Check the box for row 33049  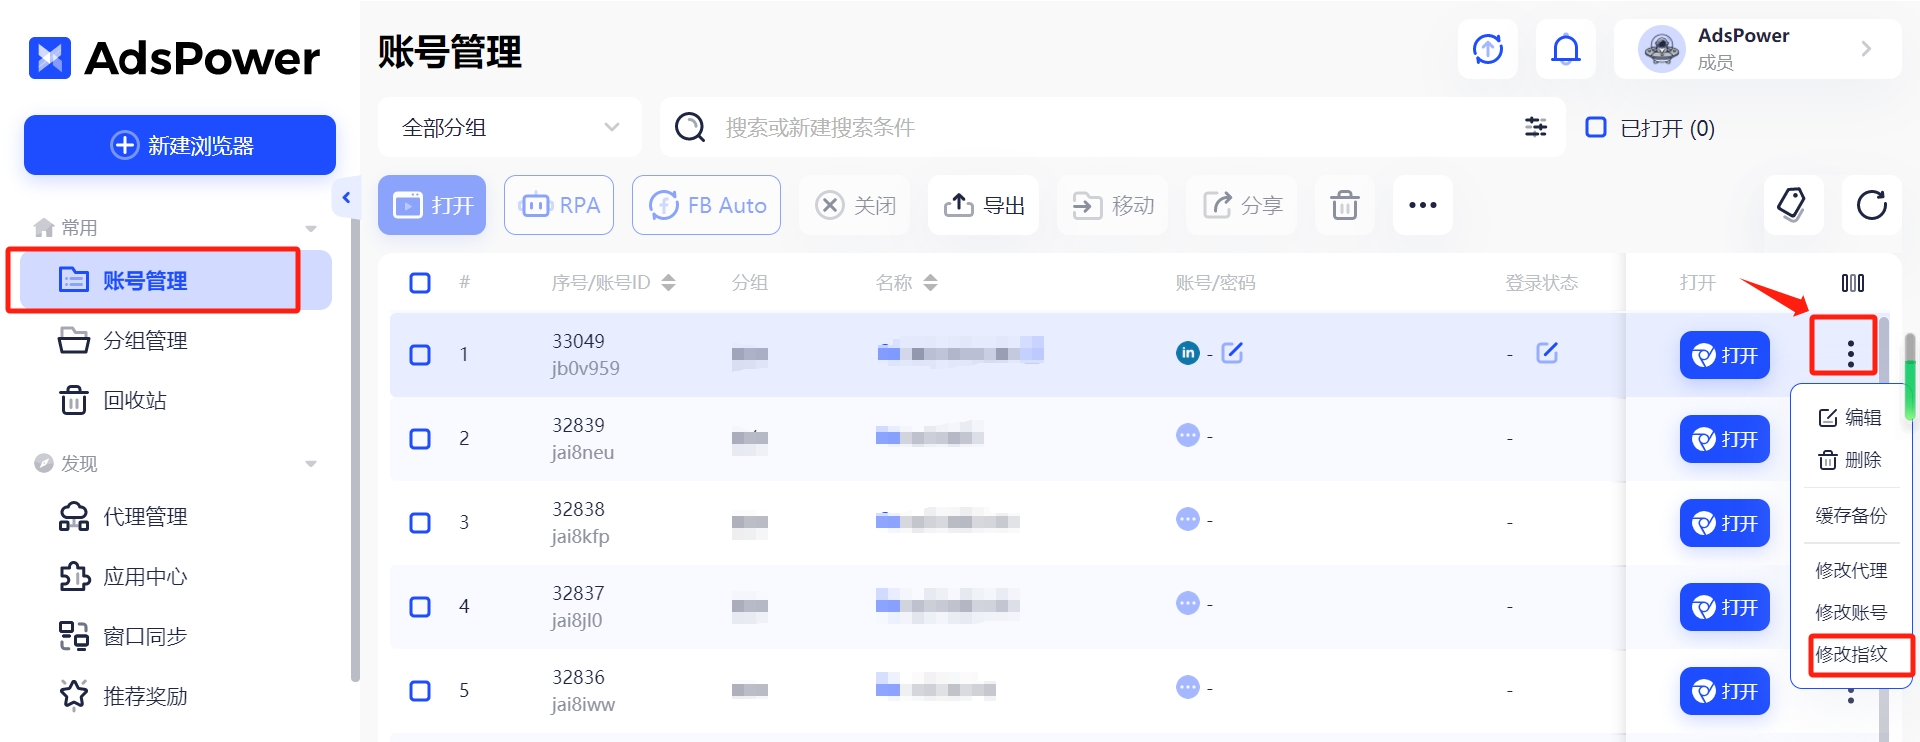tap(420, 355)
